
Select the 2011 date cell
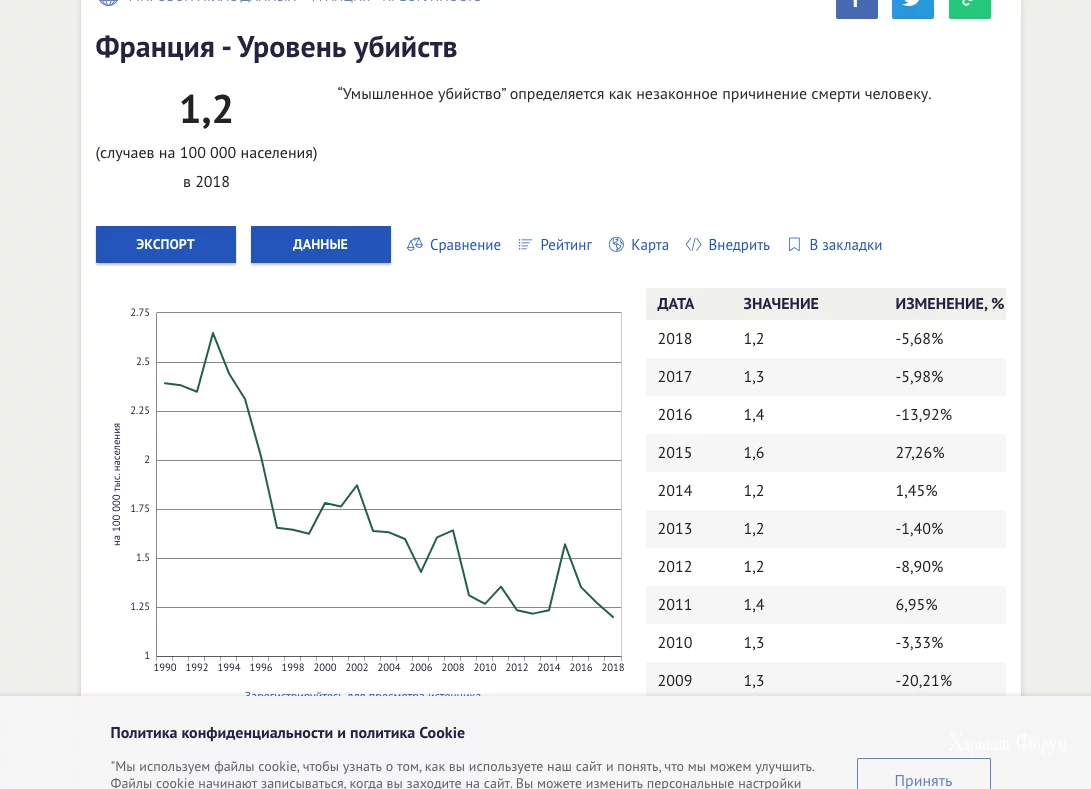[675, 605]
